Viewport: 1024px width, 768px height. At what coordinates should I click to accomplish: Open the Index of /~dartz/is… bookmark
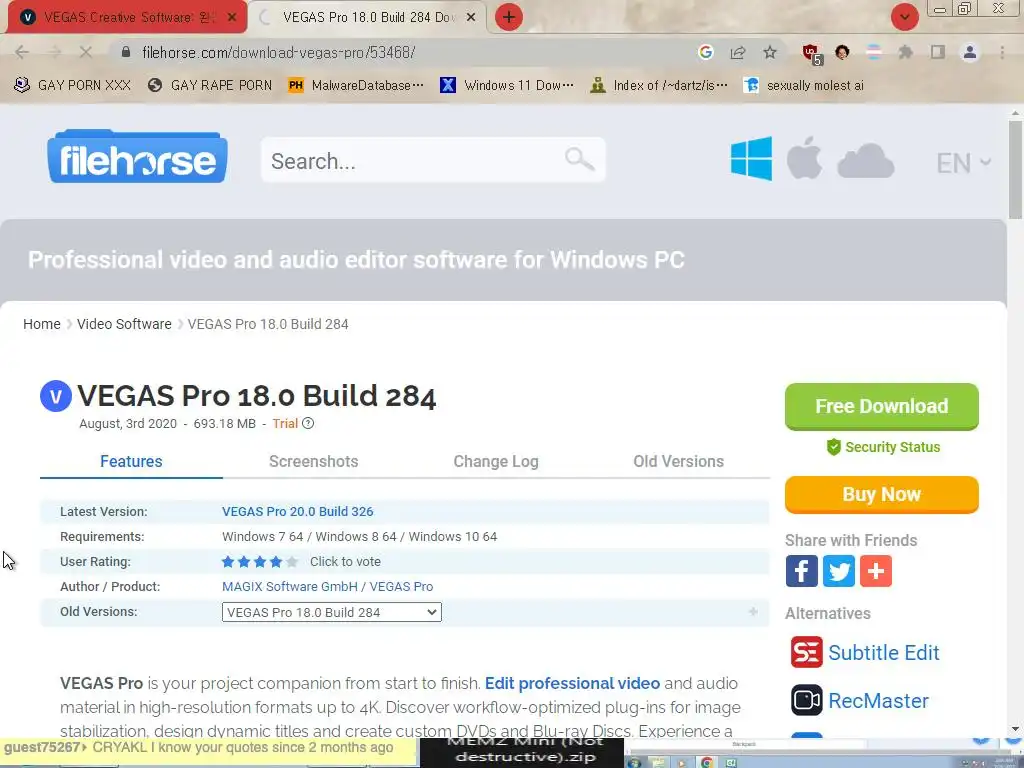pos(658,85)
